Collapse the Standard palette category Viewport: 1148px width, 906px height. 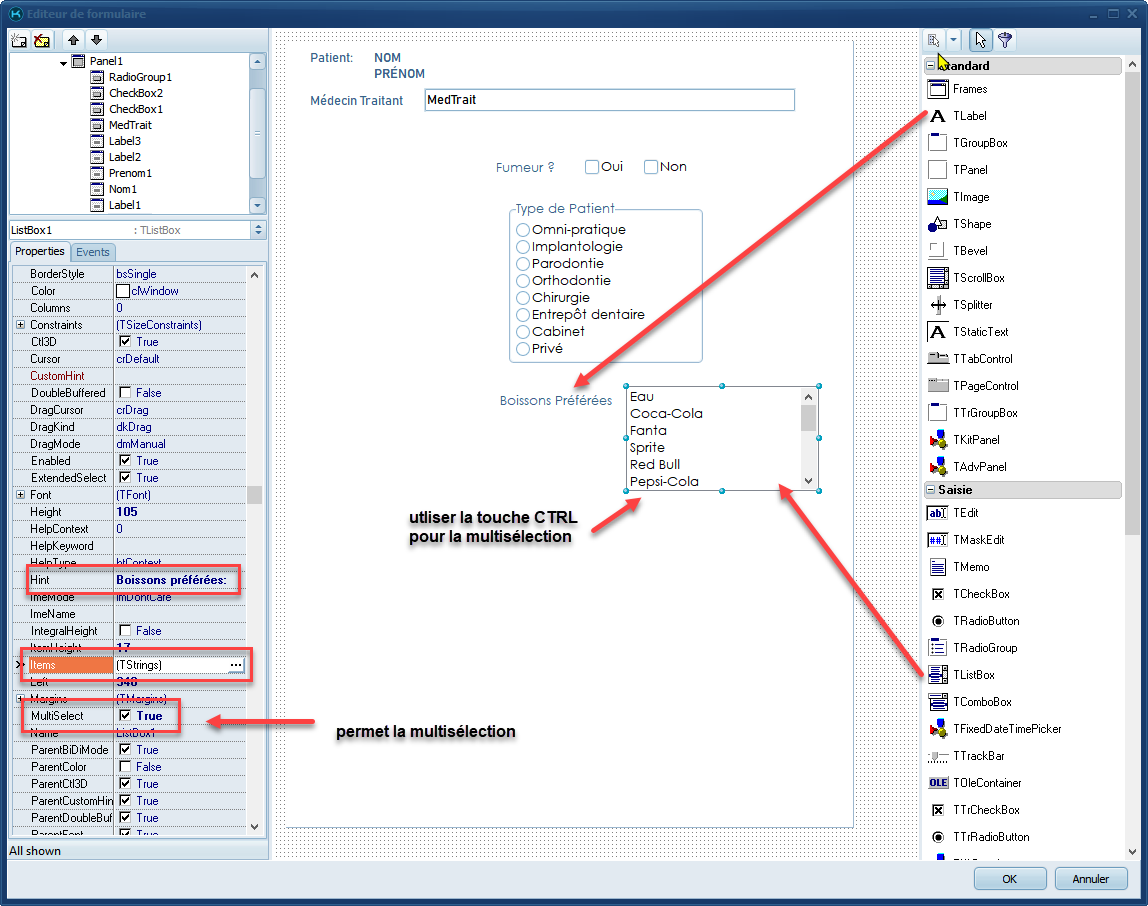tap(931, 66)
